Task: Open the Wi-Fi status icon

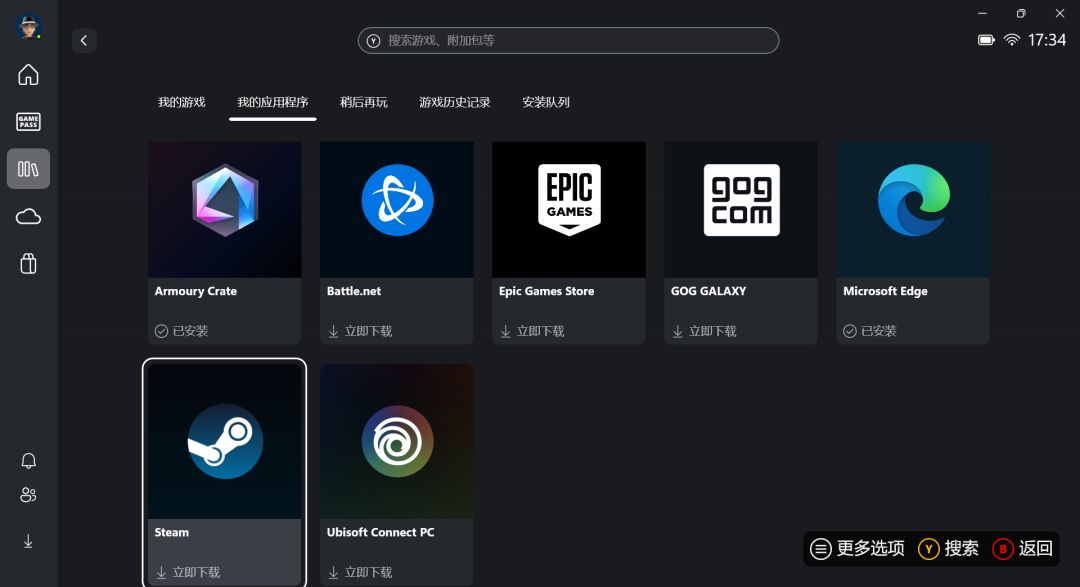Action: [1012, 40]
